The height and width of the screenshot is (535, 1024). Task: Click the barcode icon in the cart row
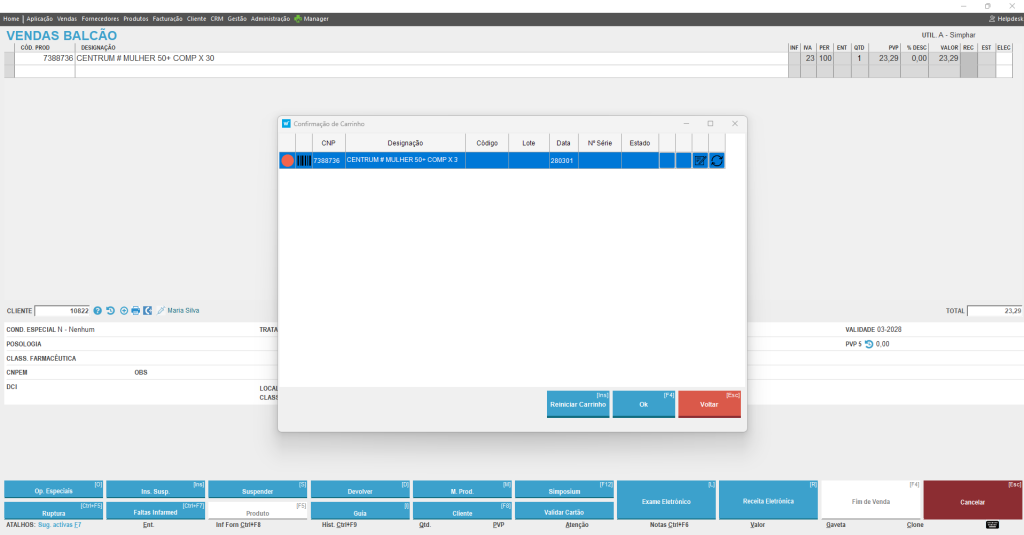[x=304, y=160]
